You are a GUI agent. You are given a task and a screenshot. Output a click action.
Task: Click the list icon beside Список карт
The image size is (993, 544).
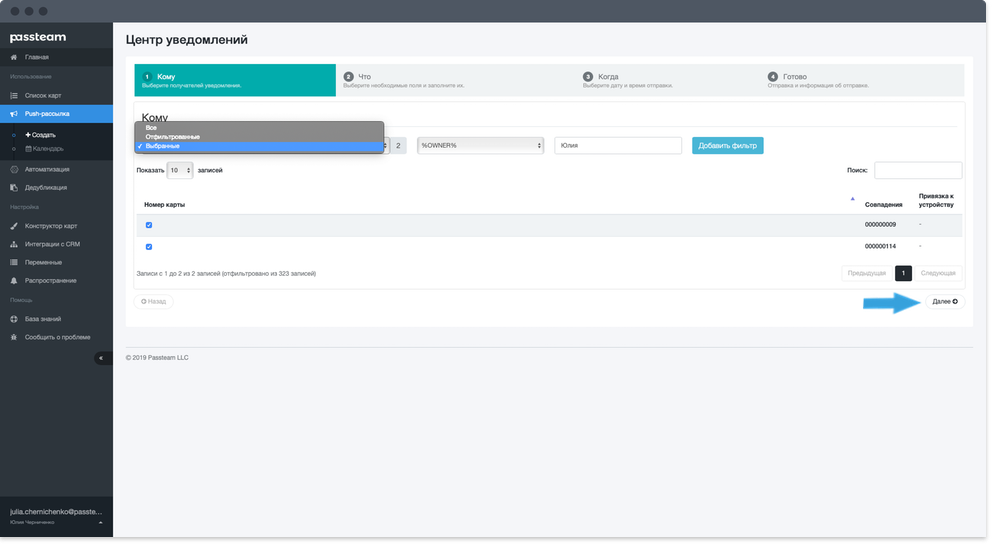coord(14,96)
